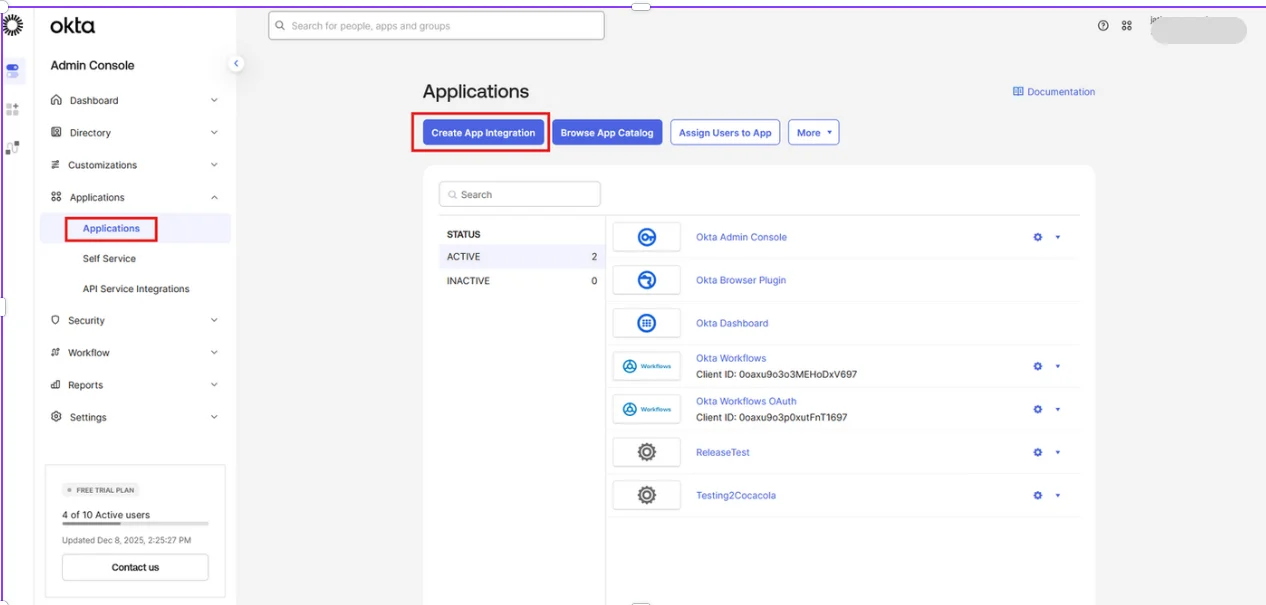Image resolution: width=1266 pixels, height=605 pixels.
Task: Expand the dropdown arrow on Okta Workflows OAuth row
Action: point(1057,408)
